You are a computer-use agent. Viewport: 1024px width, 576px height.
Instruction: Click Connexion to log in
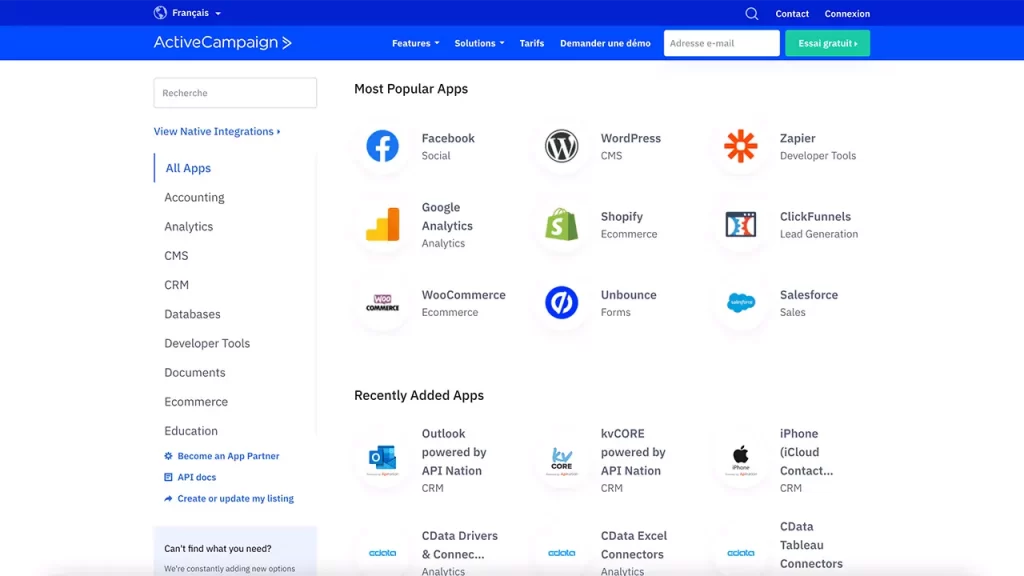tap(847, 14)
